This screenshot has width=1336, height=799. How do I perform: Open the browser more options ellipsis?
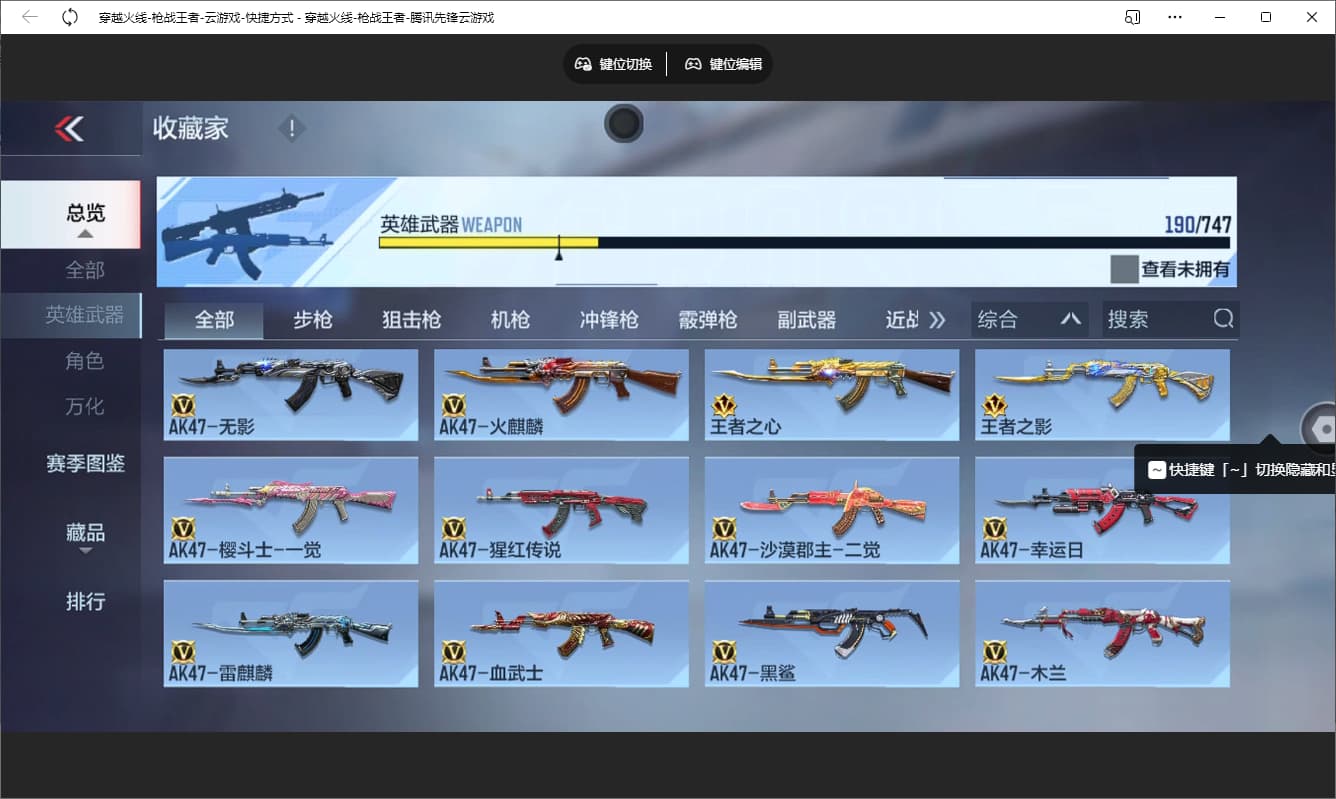pyautogui.click(x=1175, y=17)
